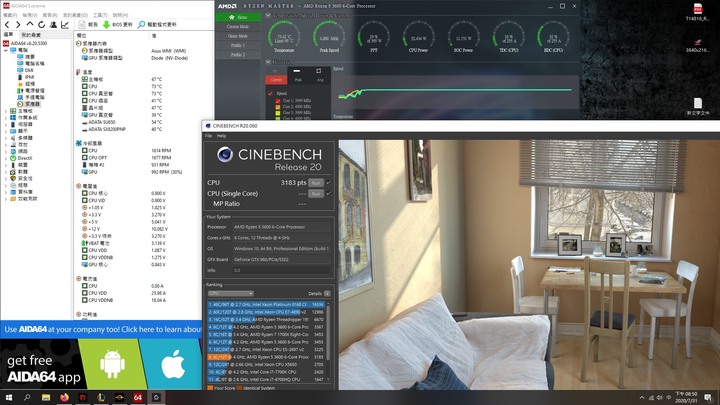Expand the DirectX node in AIDA64 tree
Image resolution: width=720 pixels, height=405 pixels.
[x=6, y=158]
